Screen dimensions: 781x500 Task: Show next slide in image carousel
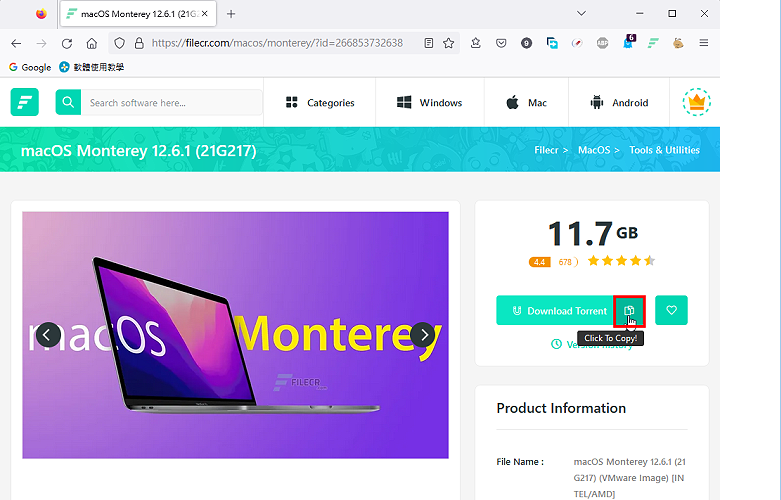point(424,335)
